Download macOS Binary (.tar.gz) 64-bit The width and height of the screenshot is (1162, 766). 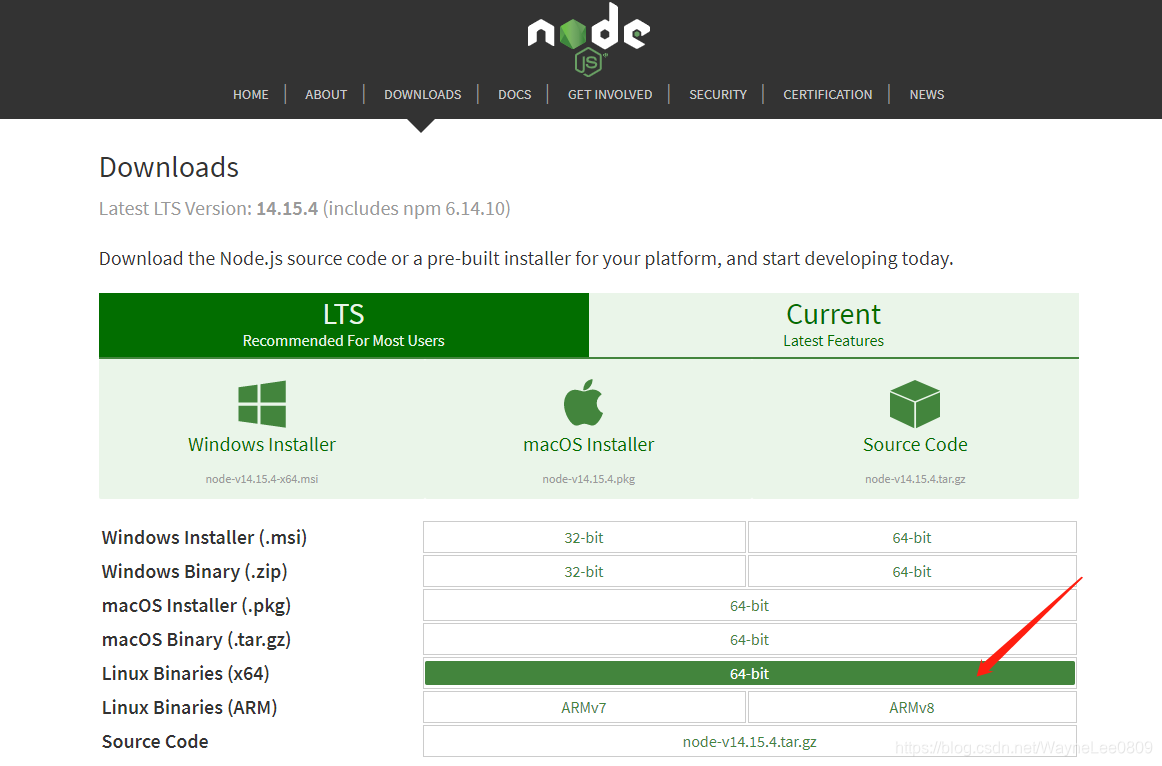pos(749,640)
